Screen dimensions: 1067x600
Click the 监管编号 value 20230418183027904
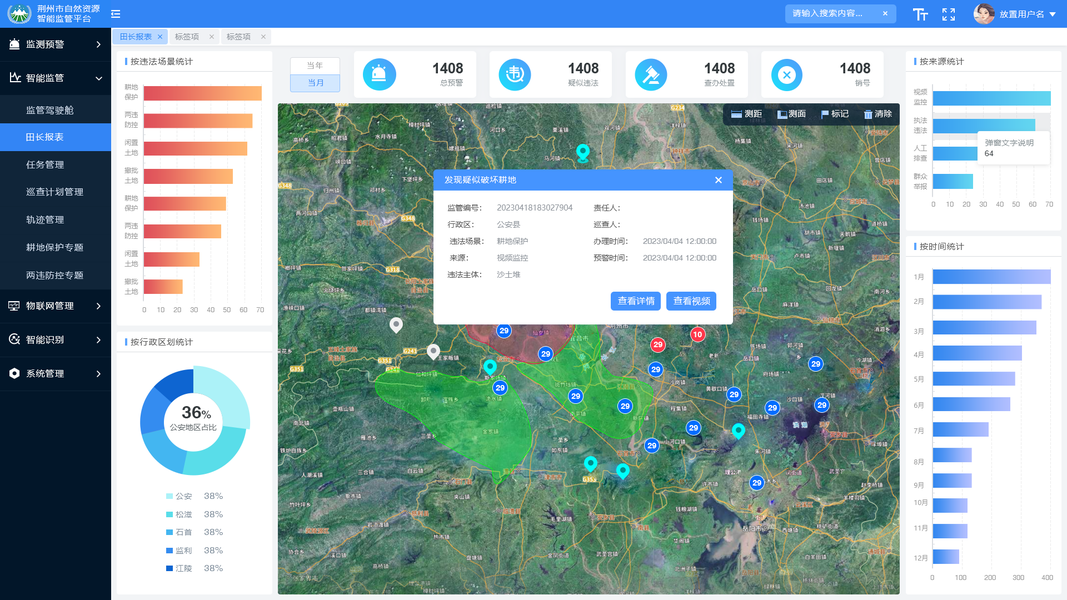(535, 208)
